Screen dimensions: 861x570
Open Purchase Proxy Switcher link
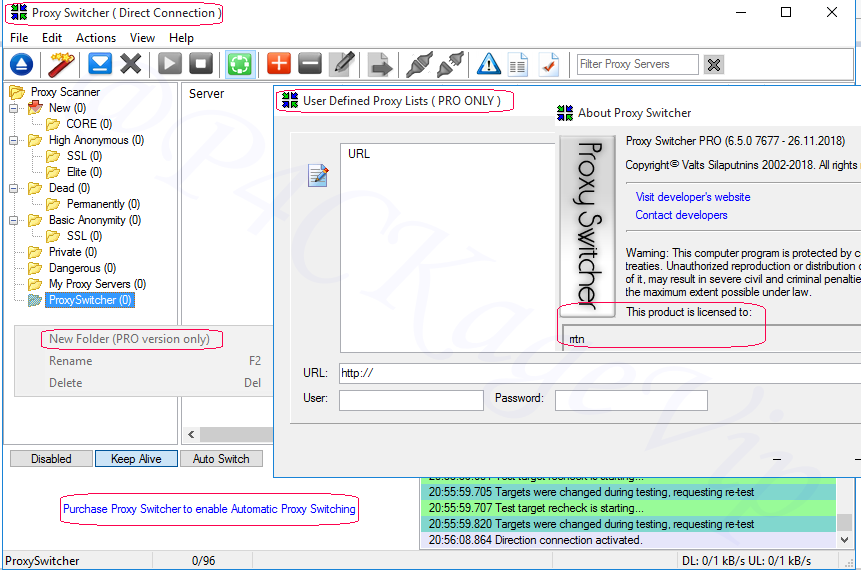tap(209, 509)
